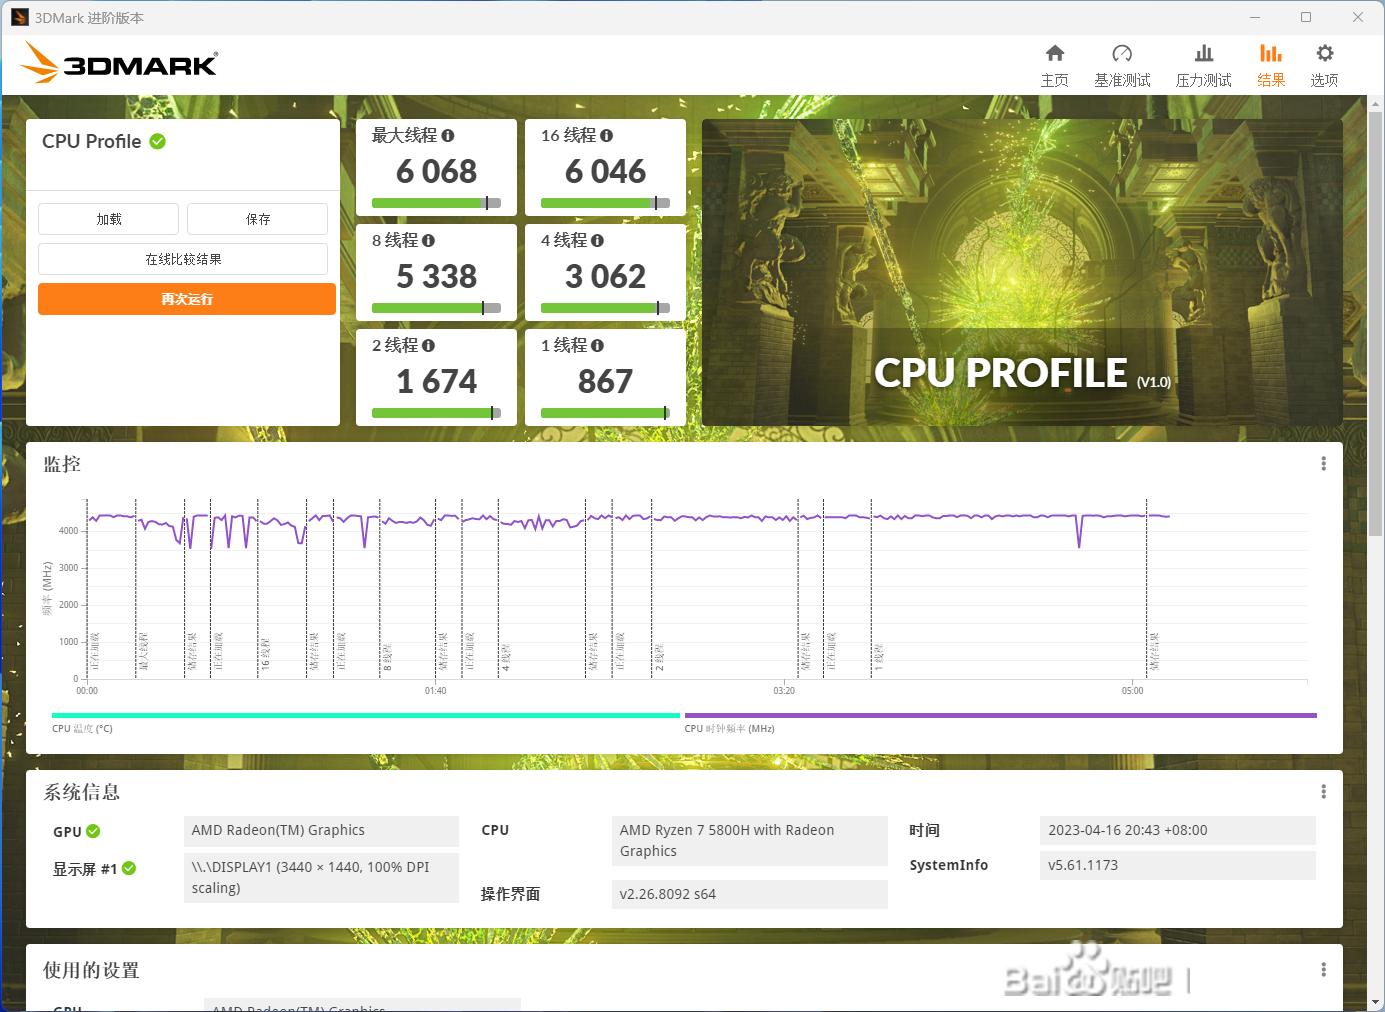This screenshot has height=1012, width=1385.
Task: Click the 2023-04-16 20:43 time field
Action: pos(1177,831)
